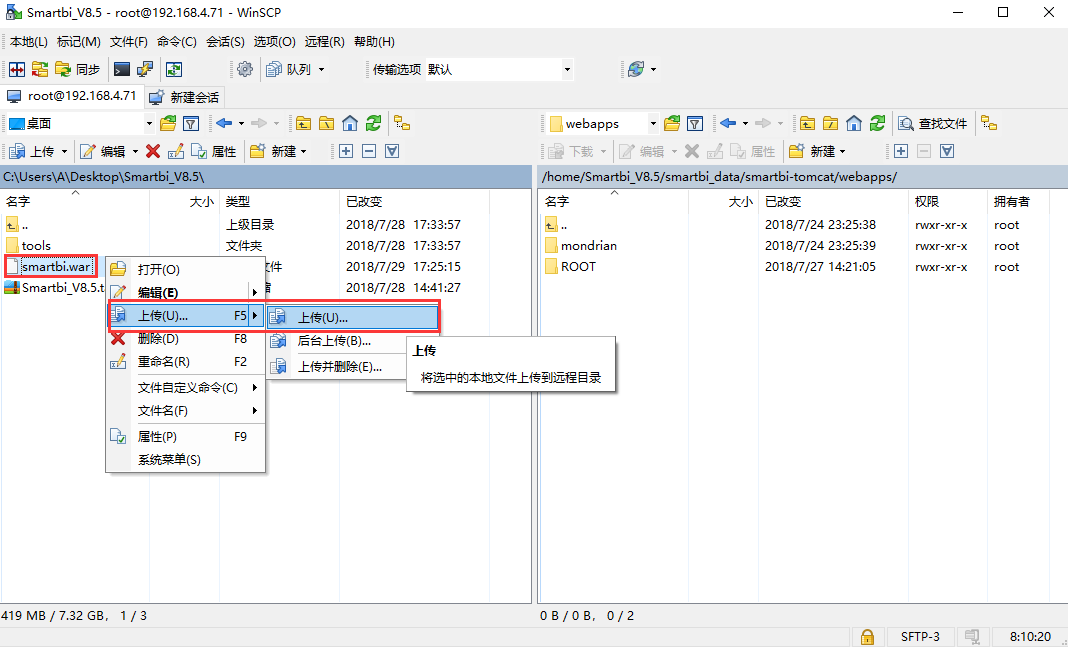This screenshot has height=647, width=1068.
Task: Expand 文件自定义命令(C) submenu
Action: click(x=185, y=388)
